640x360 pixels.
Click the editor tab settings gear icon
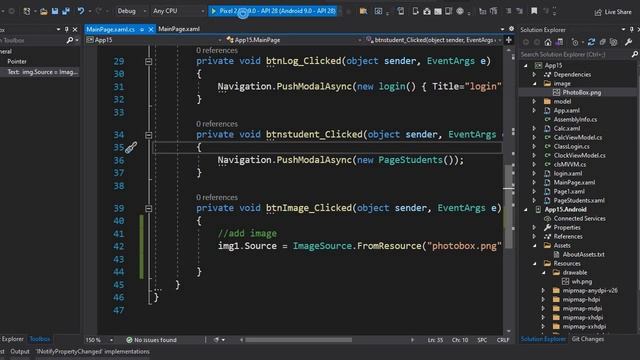(x=511, y=29)
